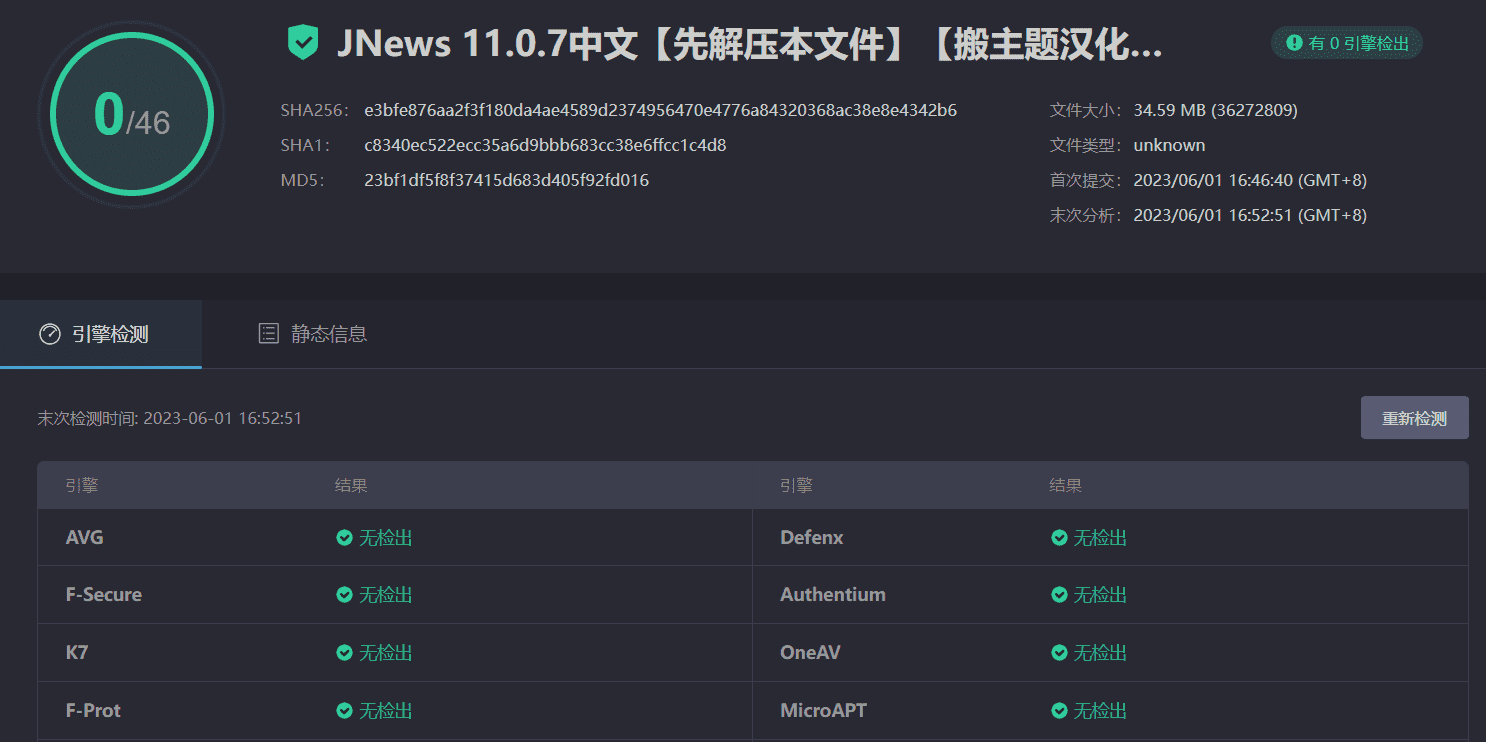The image size is (1486, 742).
Task: Switch to the 静态信息 tab
Action: tap(312, 334)
